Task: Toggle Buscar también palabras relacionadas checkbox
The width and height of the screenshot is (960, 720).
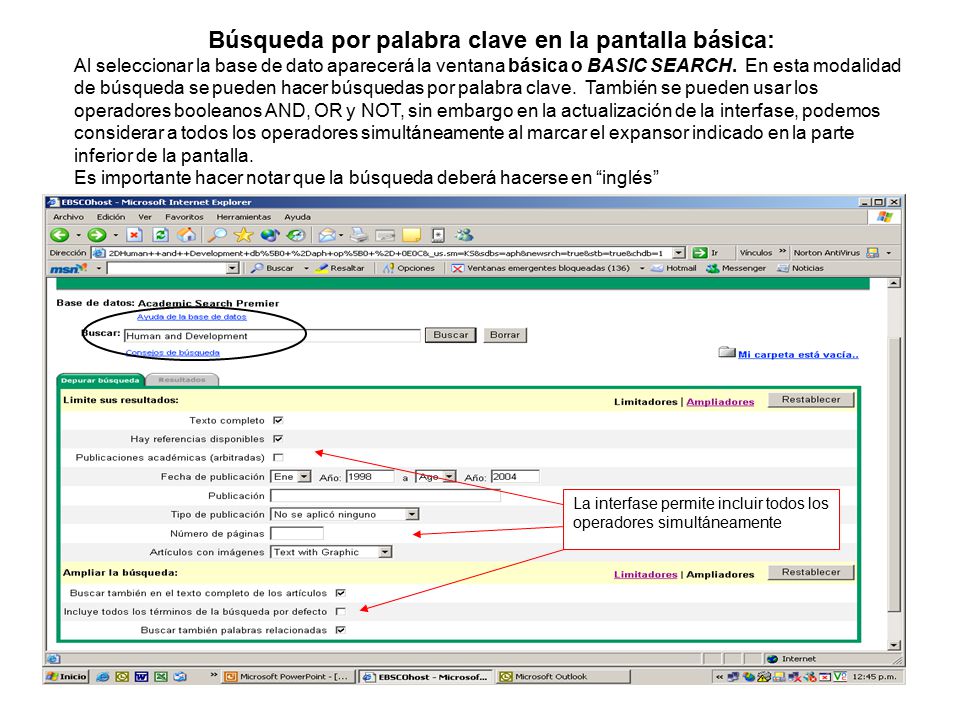Action: point(341,629)
